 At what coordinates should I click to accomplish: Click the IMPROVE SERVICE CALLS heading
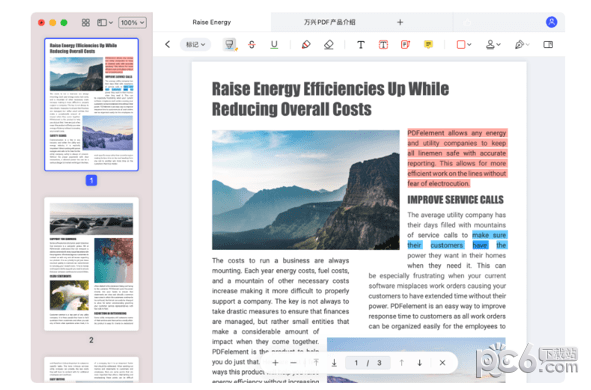click(x=455, y=200)
